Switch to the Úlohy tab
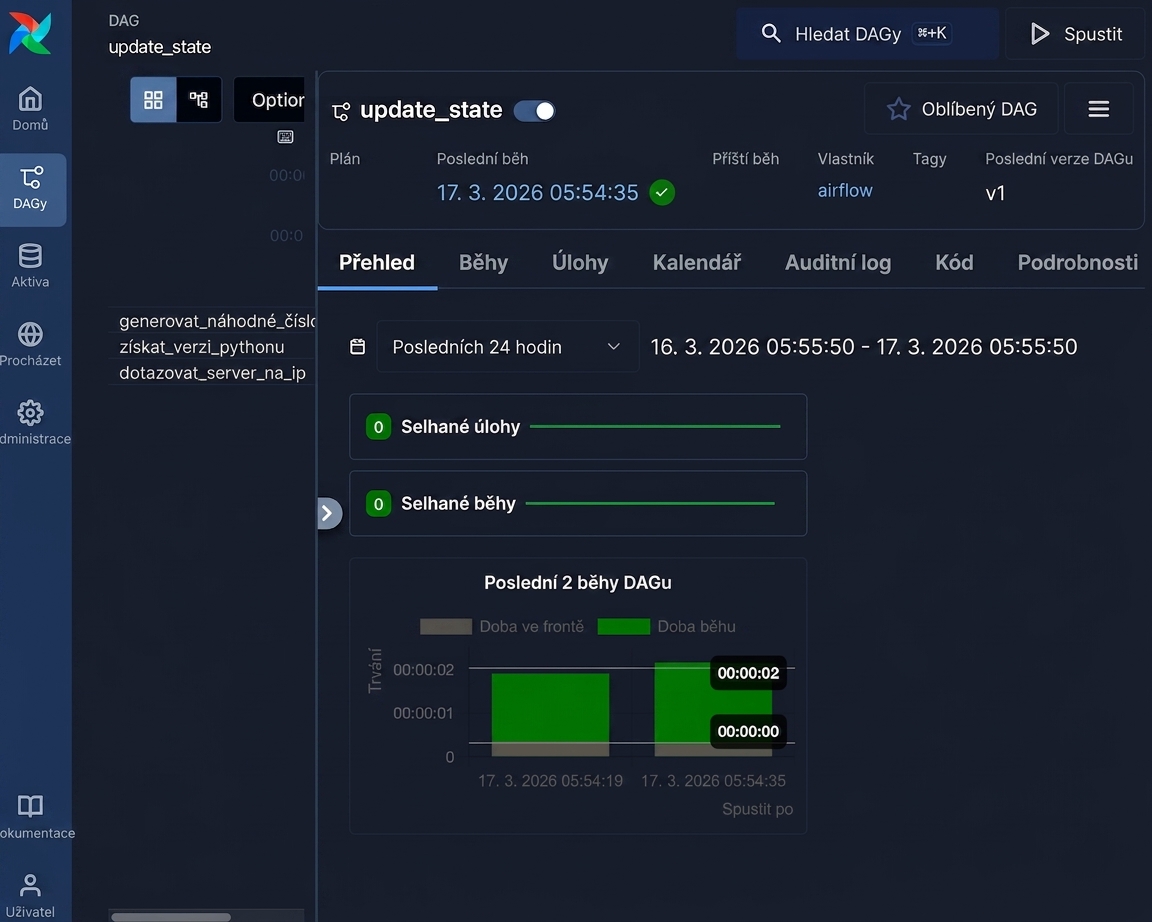This screenshot has width=1152, height=922. click(x=580, y=263)
